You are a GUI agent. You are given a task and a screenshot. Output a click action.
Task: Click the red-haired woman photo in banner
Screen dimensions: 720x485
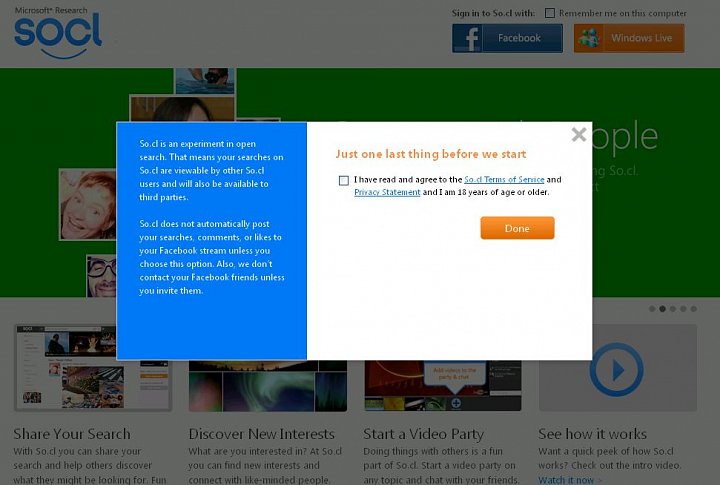tap(88, 204)
